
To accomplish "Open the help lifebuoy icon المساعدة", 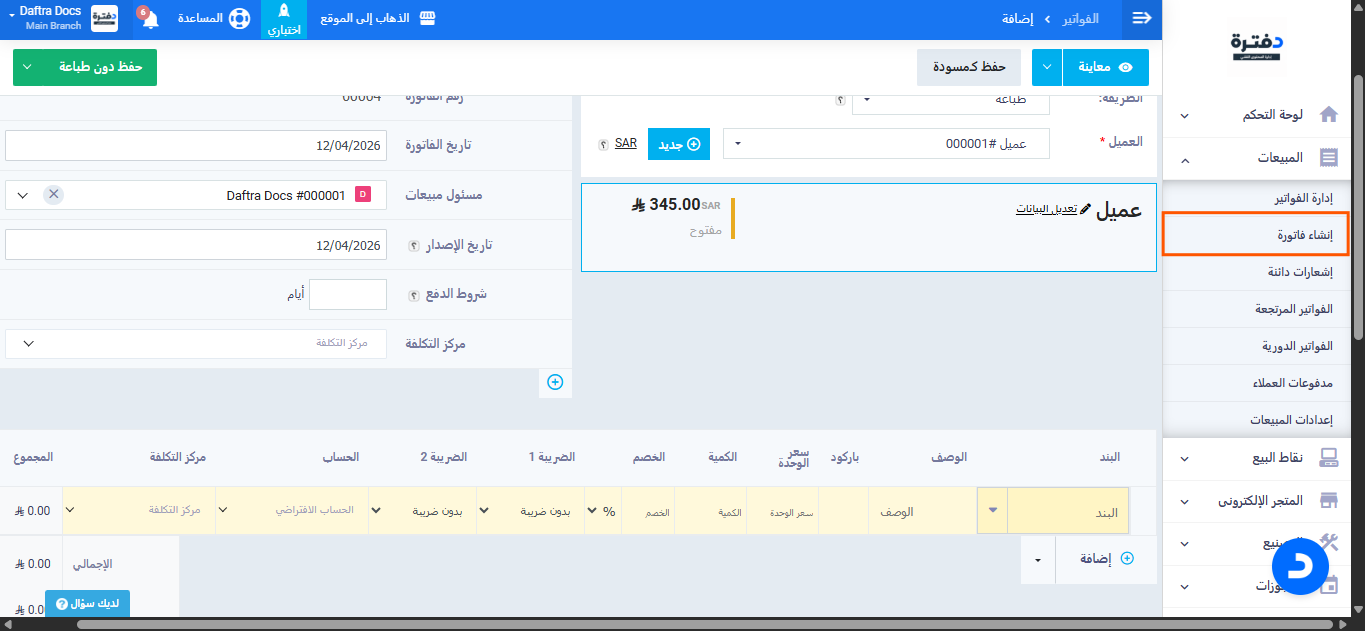I will coord(239,19).
